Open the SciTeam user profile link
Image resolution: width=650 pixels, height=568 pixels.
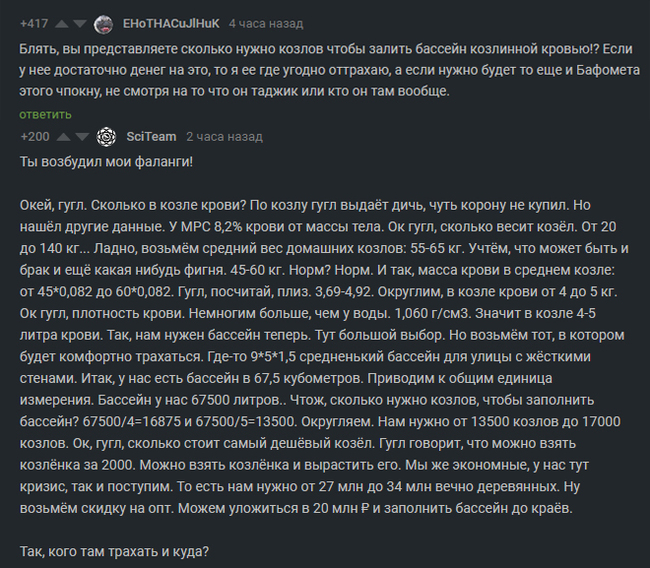click(x=151, y=136)
